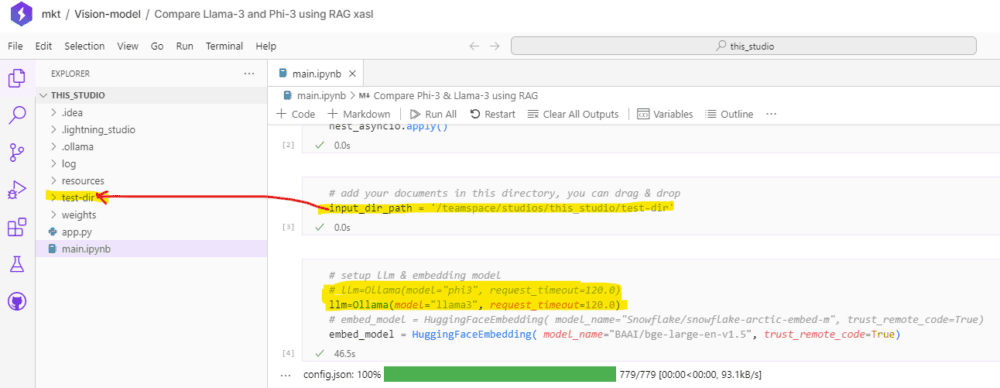Expand the .ollama folder
1000x388 pixels.
(54, 147)
